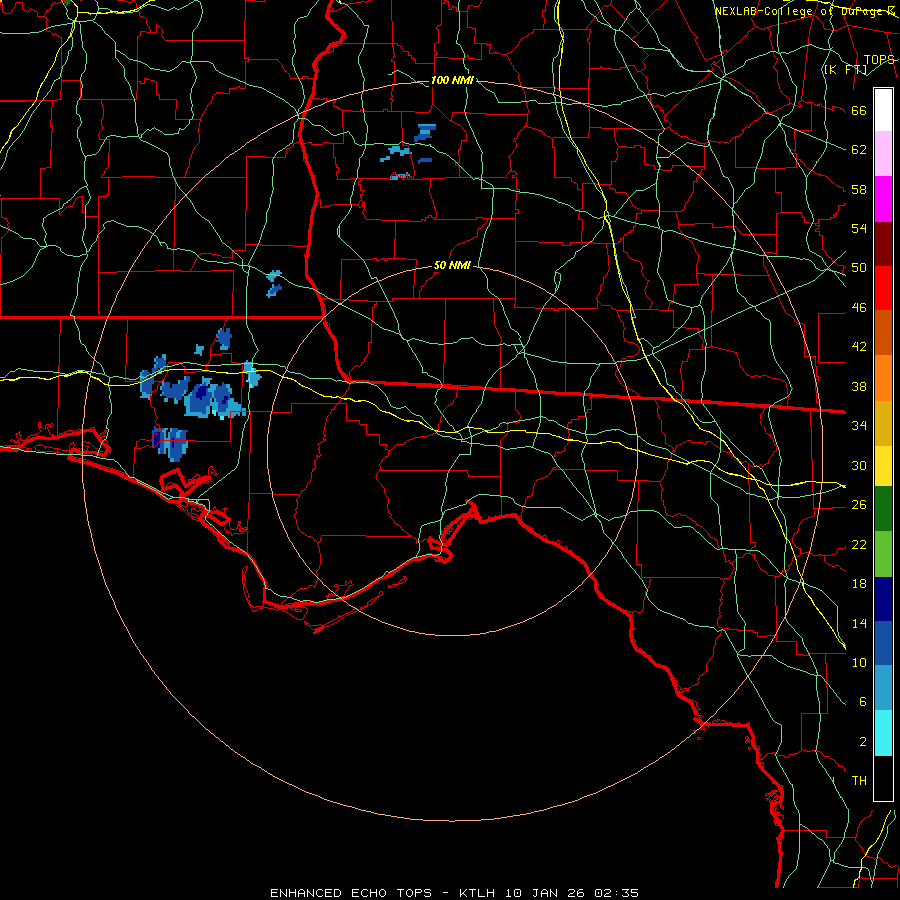This screenshot has height=900, width=900.
Task: Click the "100 NMI" range ring label
Action: click(452, 80)
